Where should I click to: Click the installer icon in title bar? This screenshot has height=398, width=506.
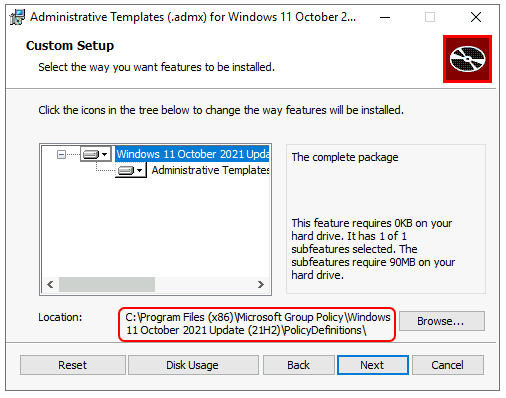(17, 17)
